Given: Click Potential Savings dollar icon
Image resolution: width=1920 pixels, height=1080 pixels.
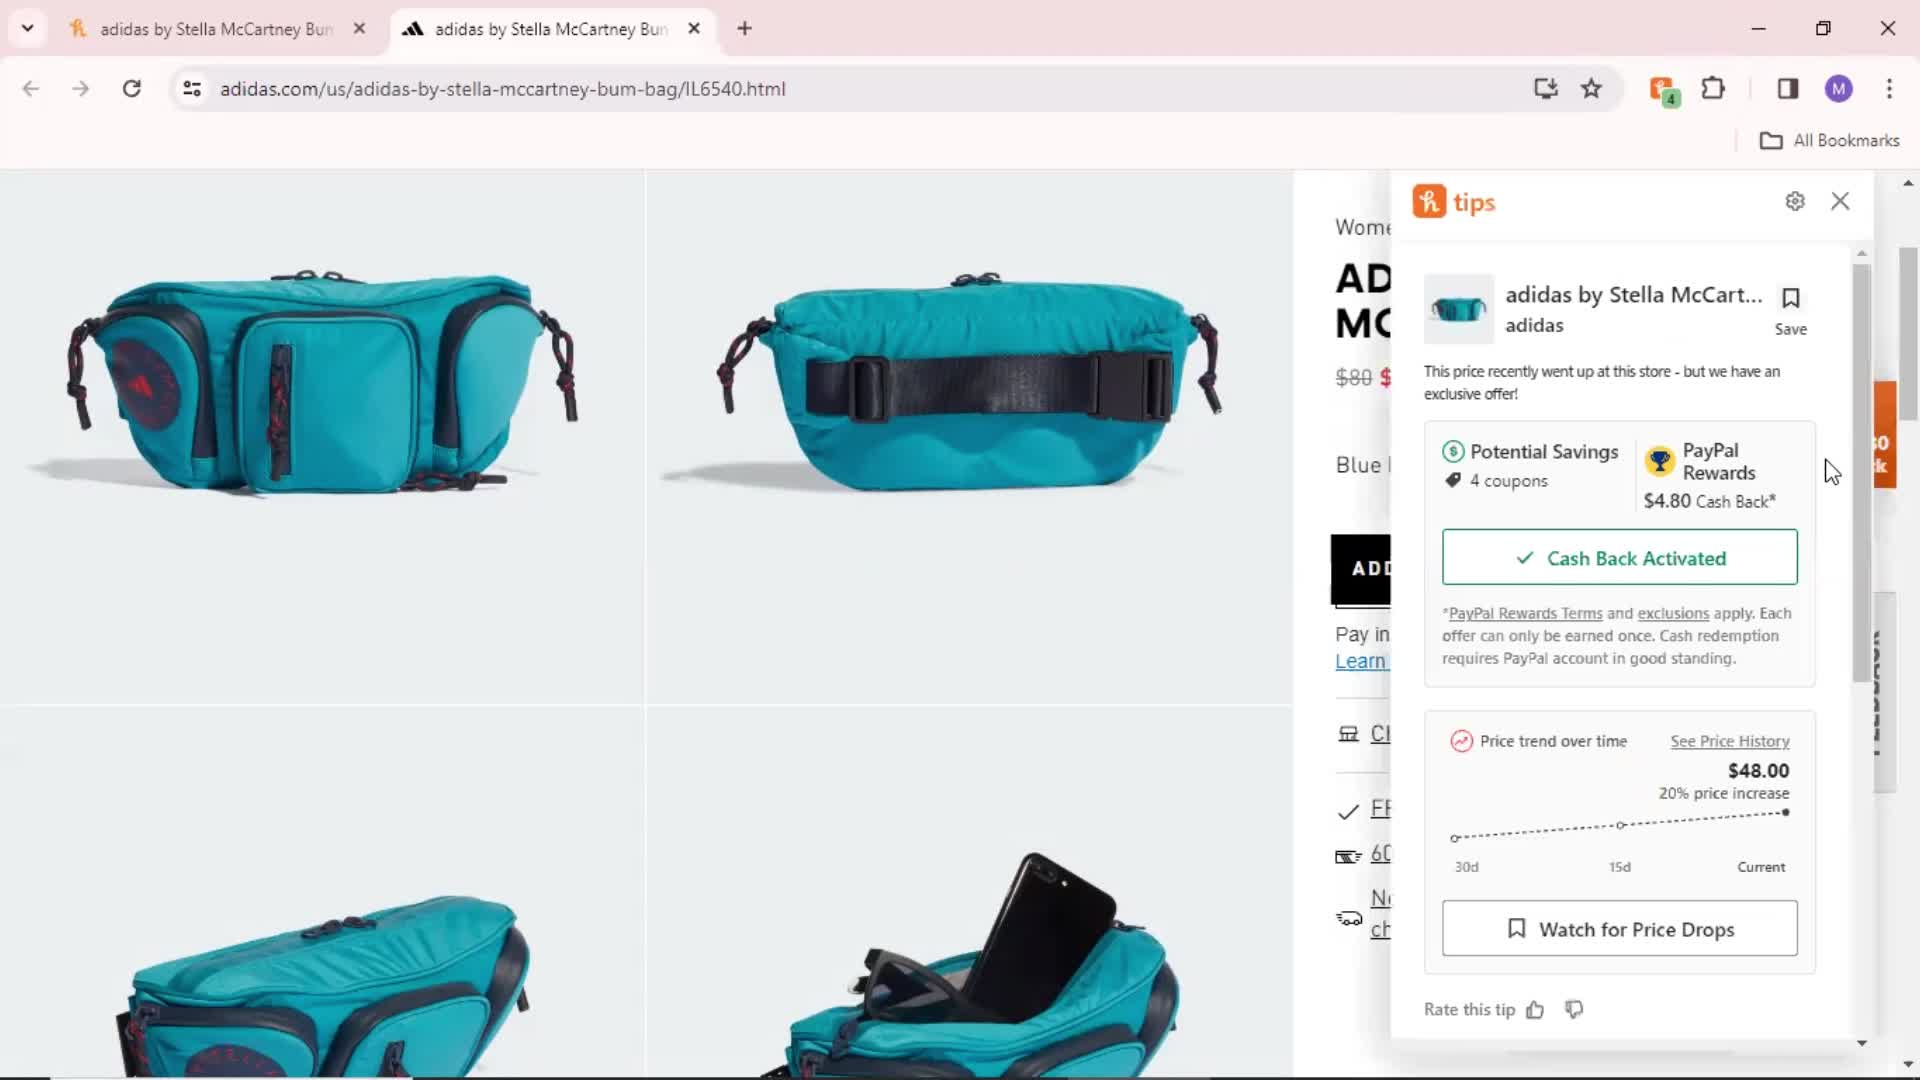Looking at the screenshot, I should [1453, 452].
